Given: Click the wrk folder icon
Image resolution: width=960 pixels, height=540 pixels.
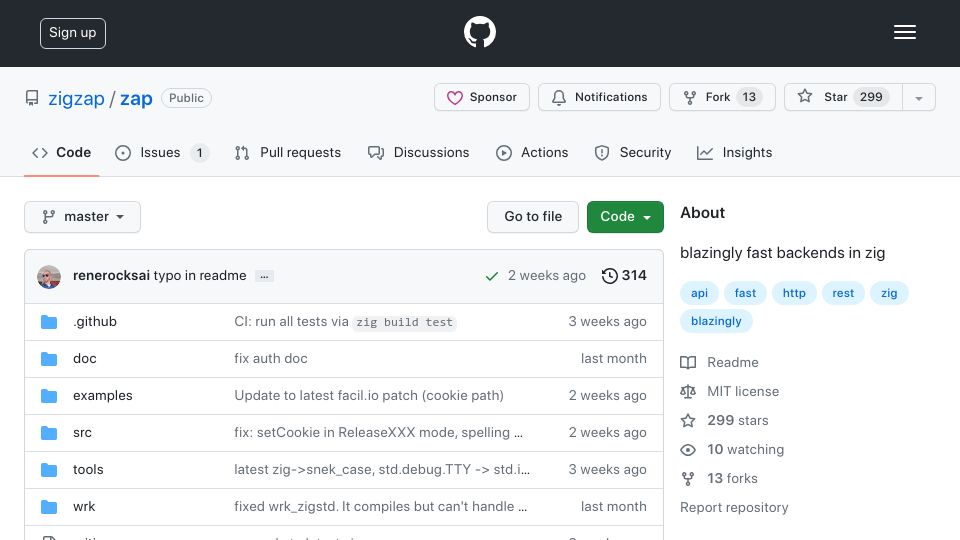Looking at the screenshot, I should click(x=49, y=507).
